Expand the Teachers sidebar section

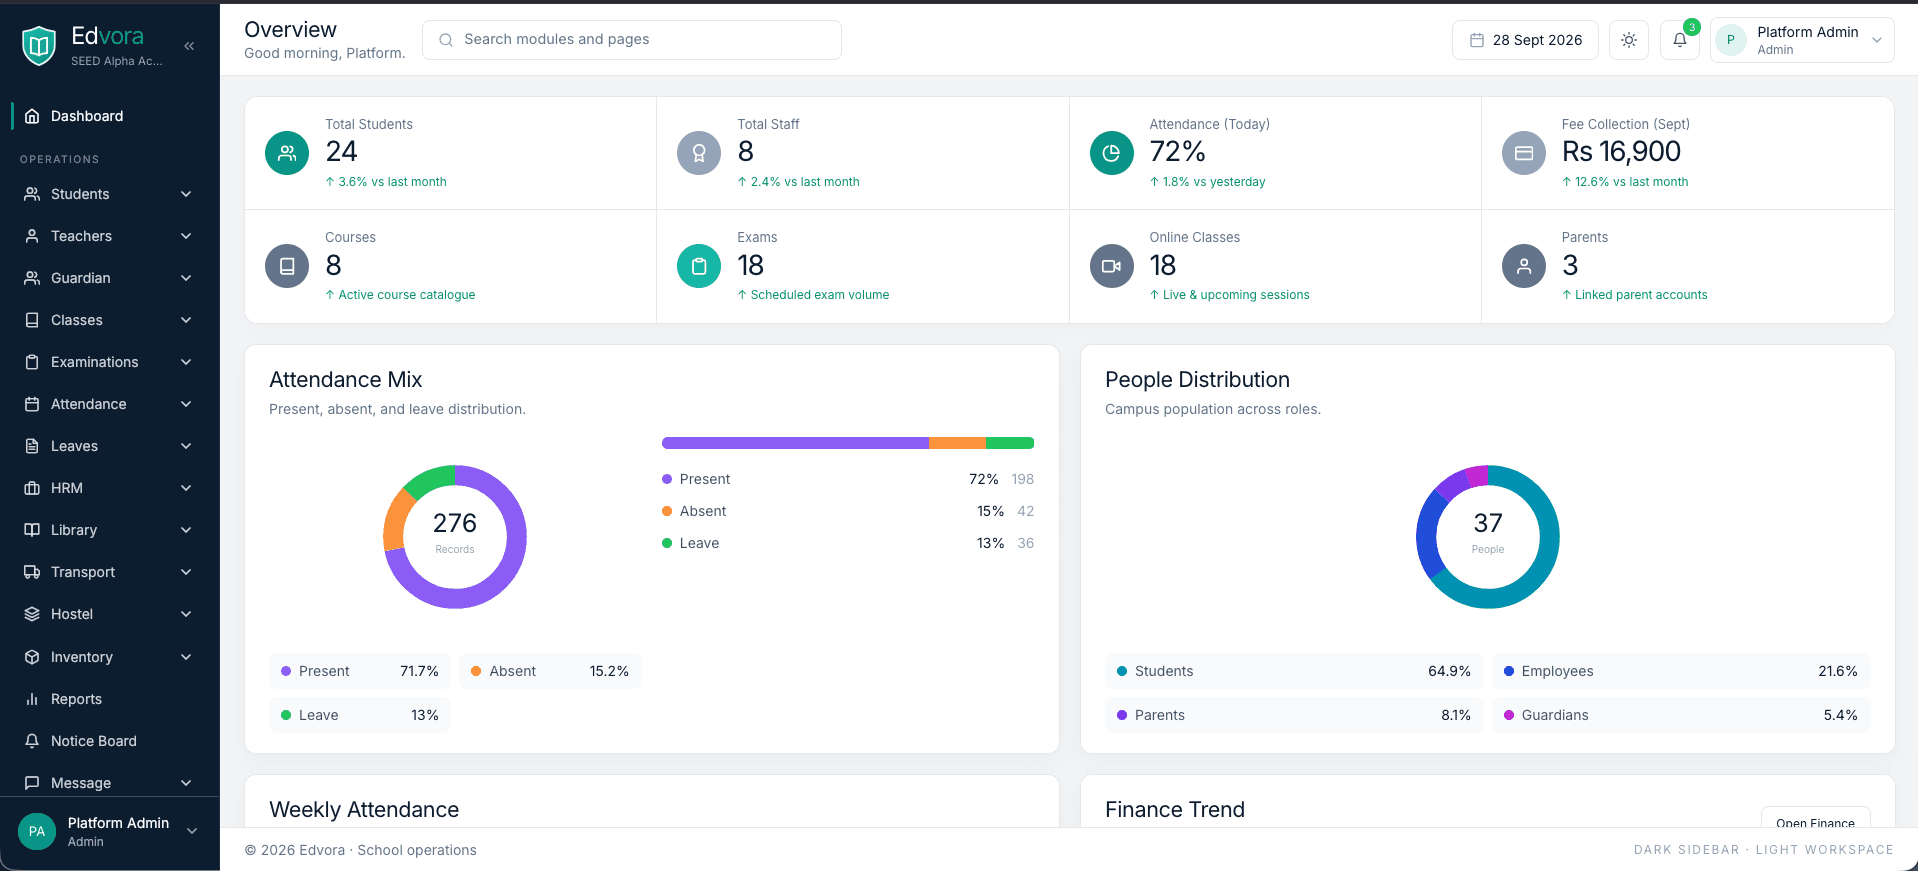click(x=109, y=236)
